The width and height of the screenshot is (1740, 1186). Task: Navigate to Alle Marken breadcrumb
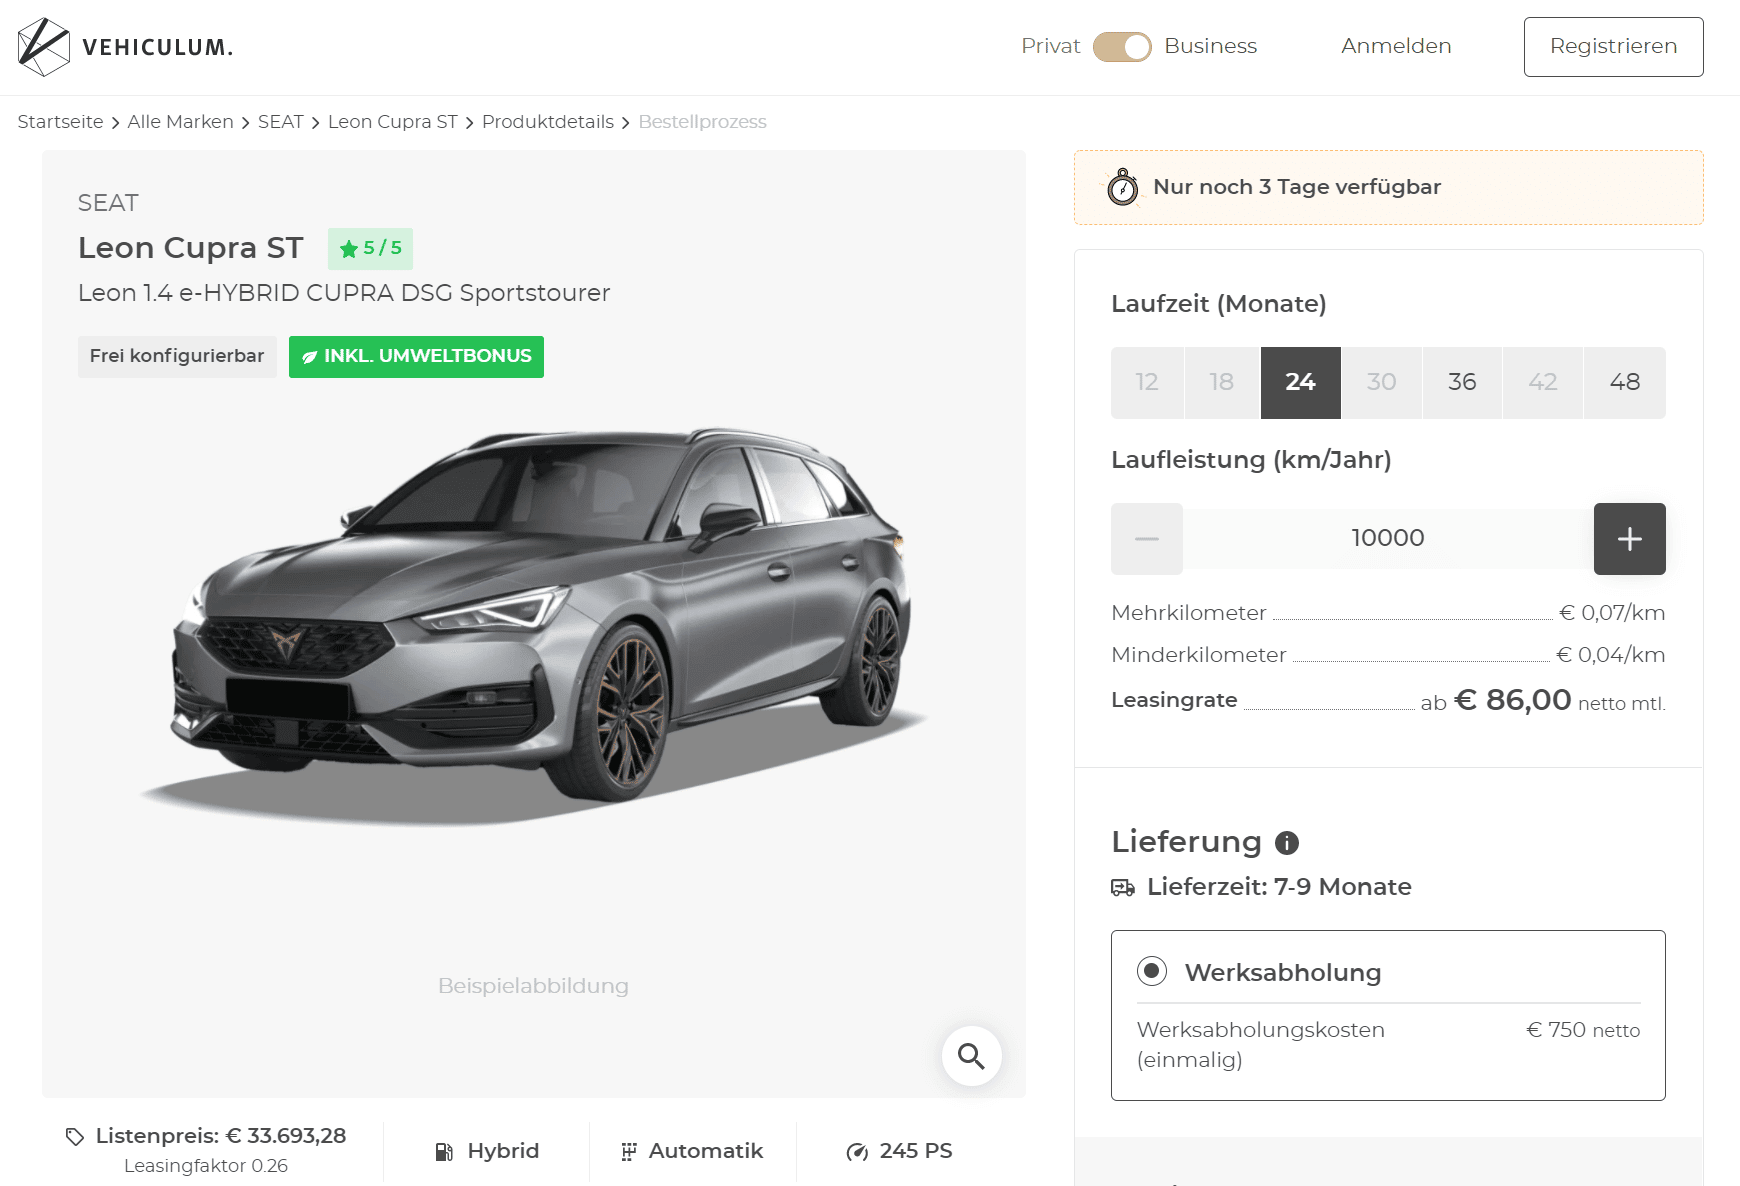[x=180, y=122]
